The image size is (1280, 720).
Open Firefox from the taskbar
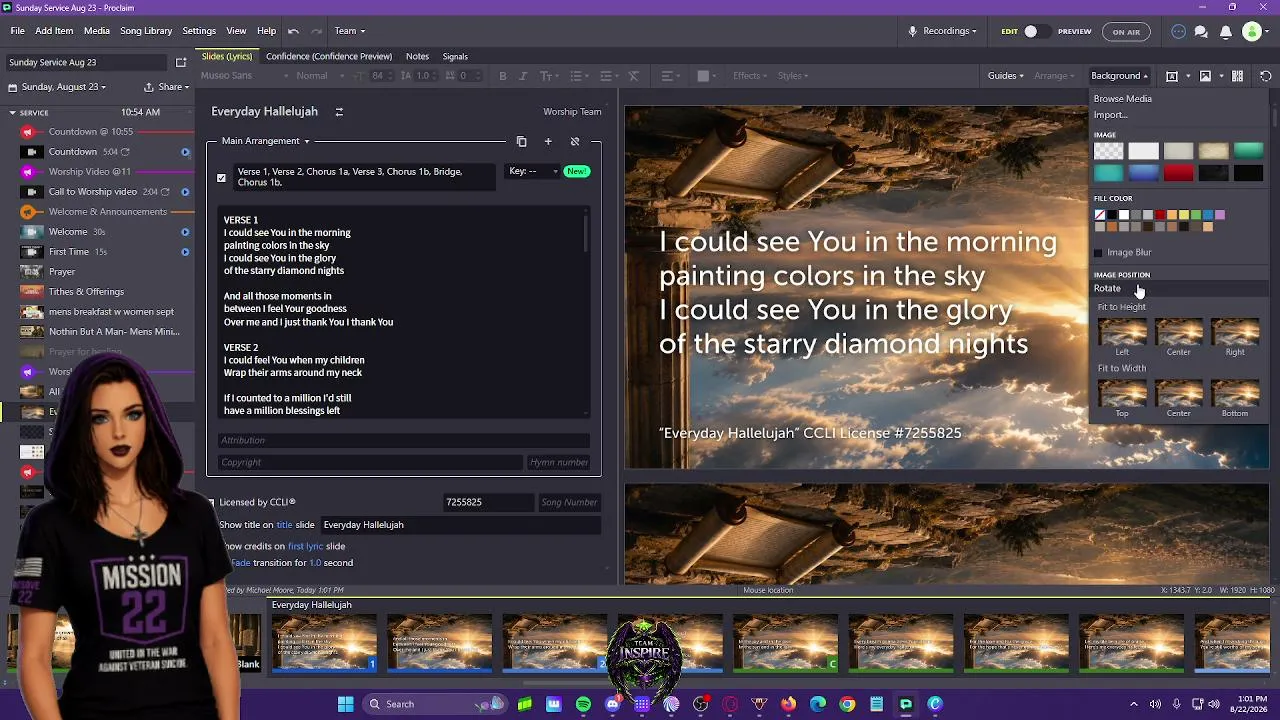point(789,704)
